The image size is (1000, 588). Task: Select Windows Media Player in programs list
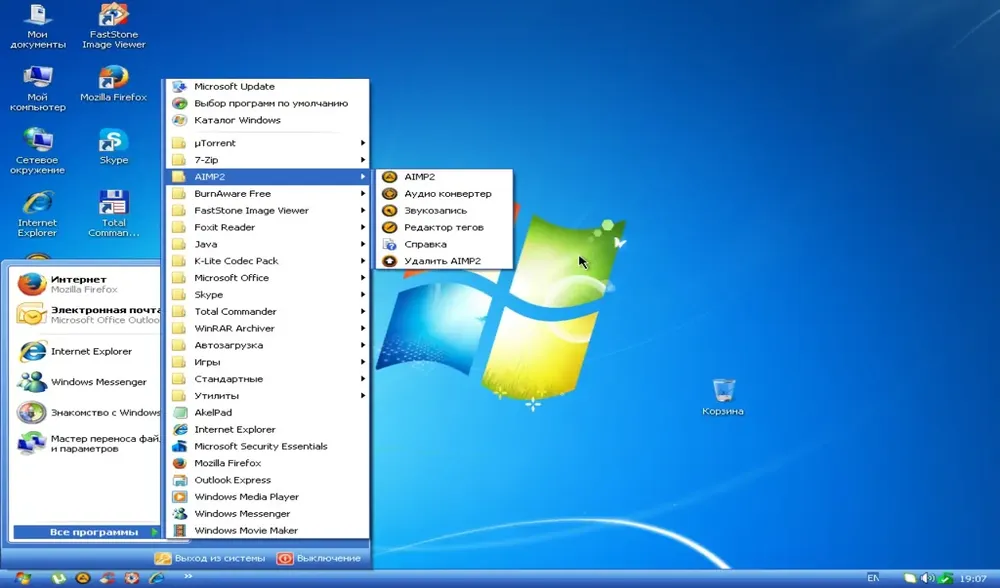point(268,497)
